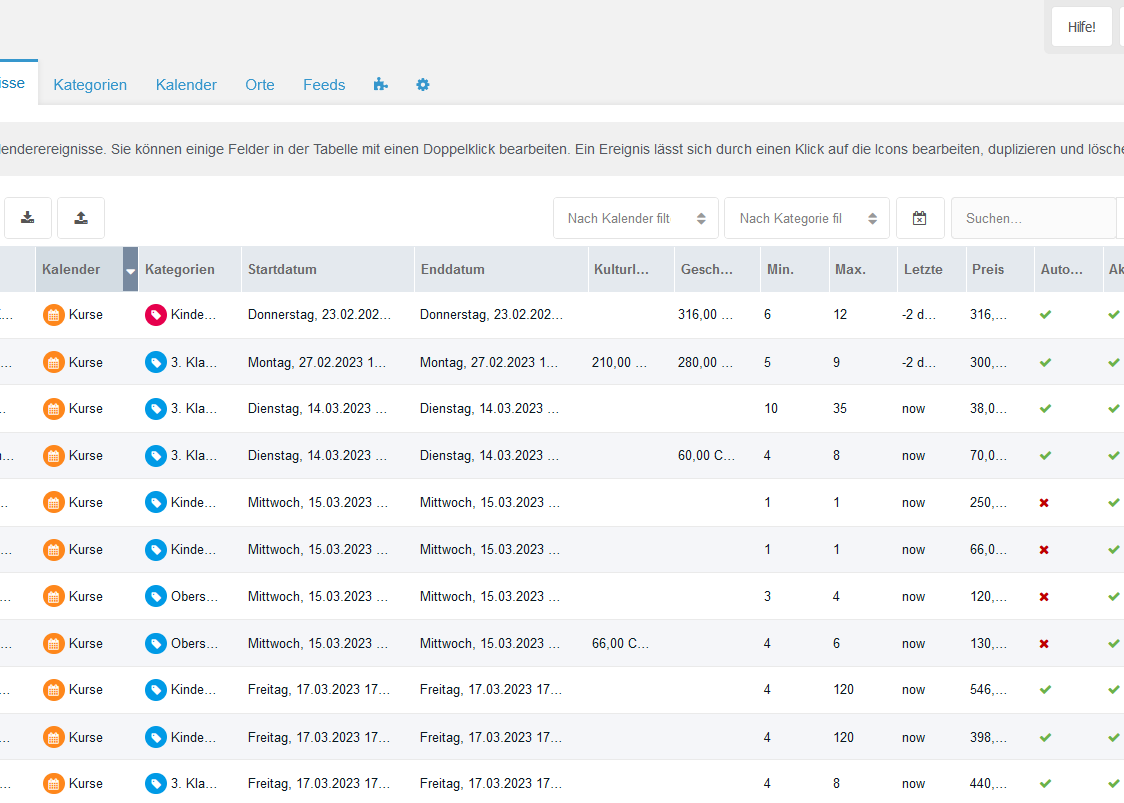Click blue tag icon in 398 price row
This screenshot has height=803, width=1124.
156,737
